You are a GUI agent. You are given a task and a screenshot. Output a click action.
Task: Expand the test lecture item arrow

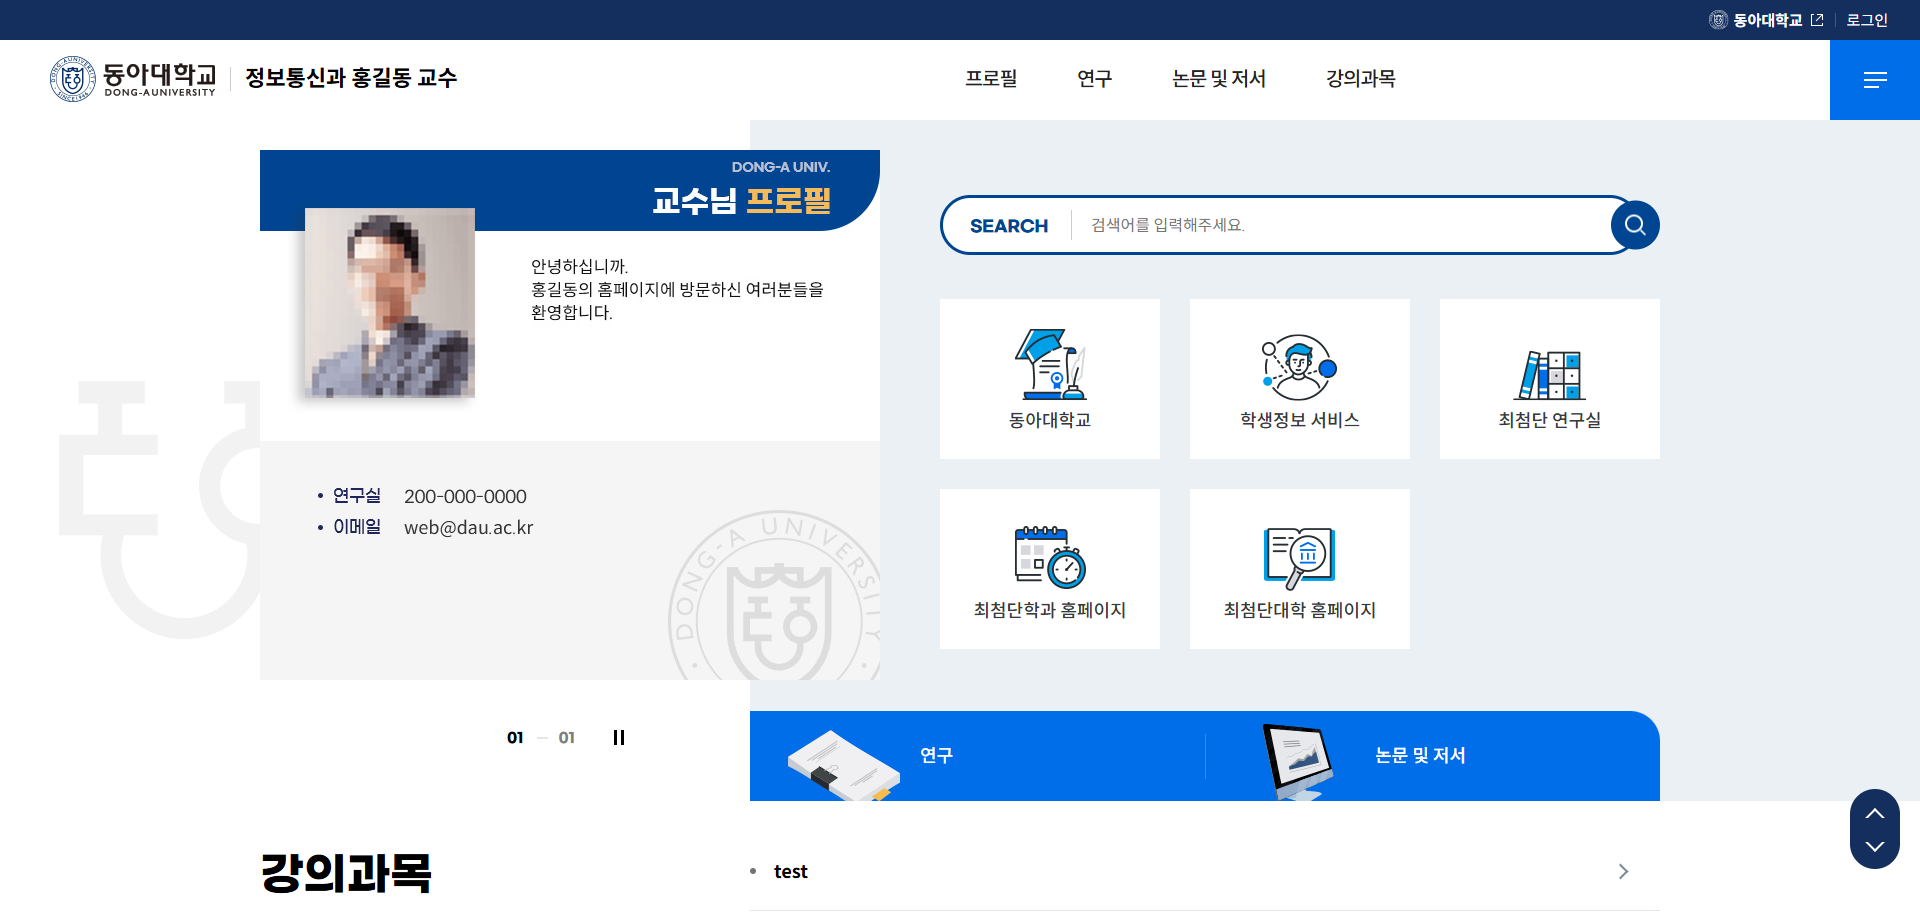coord(1623,872)
